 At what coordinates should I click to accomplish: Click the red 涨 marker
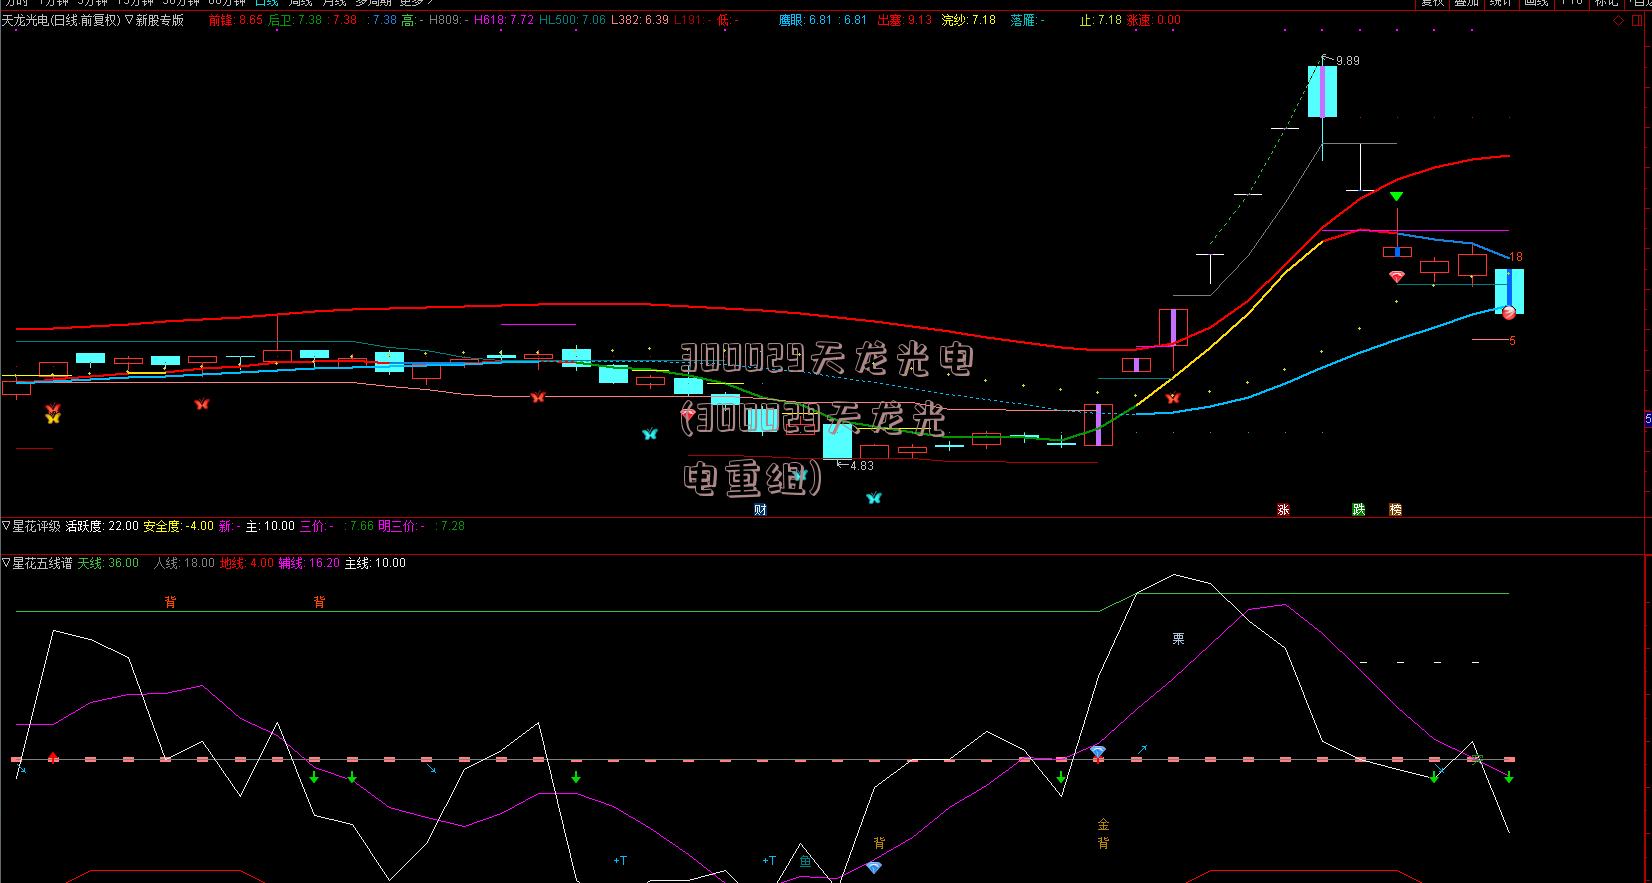click(1283, 509)
